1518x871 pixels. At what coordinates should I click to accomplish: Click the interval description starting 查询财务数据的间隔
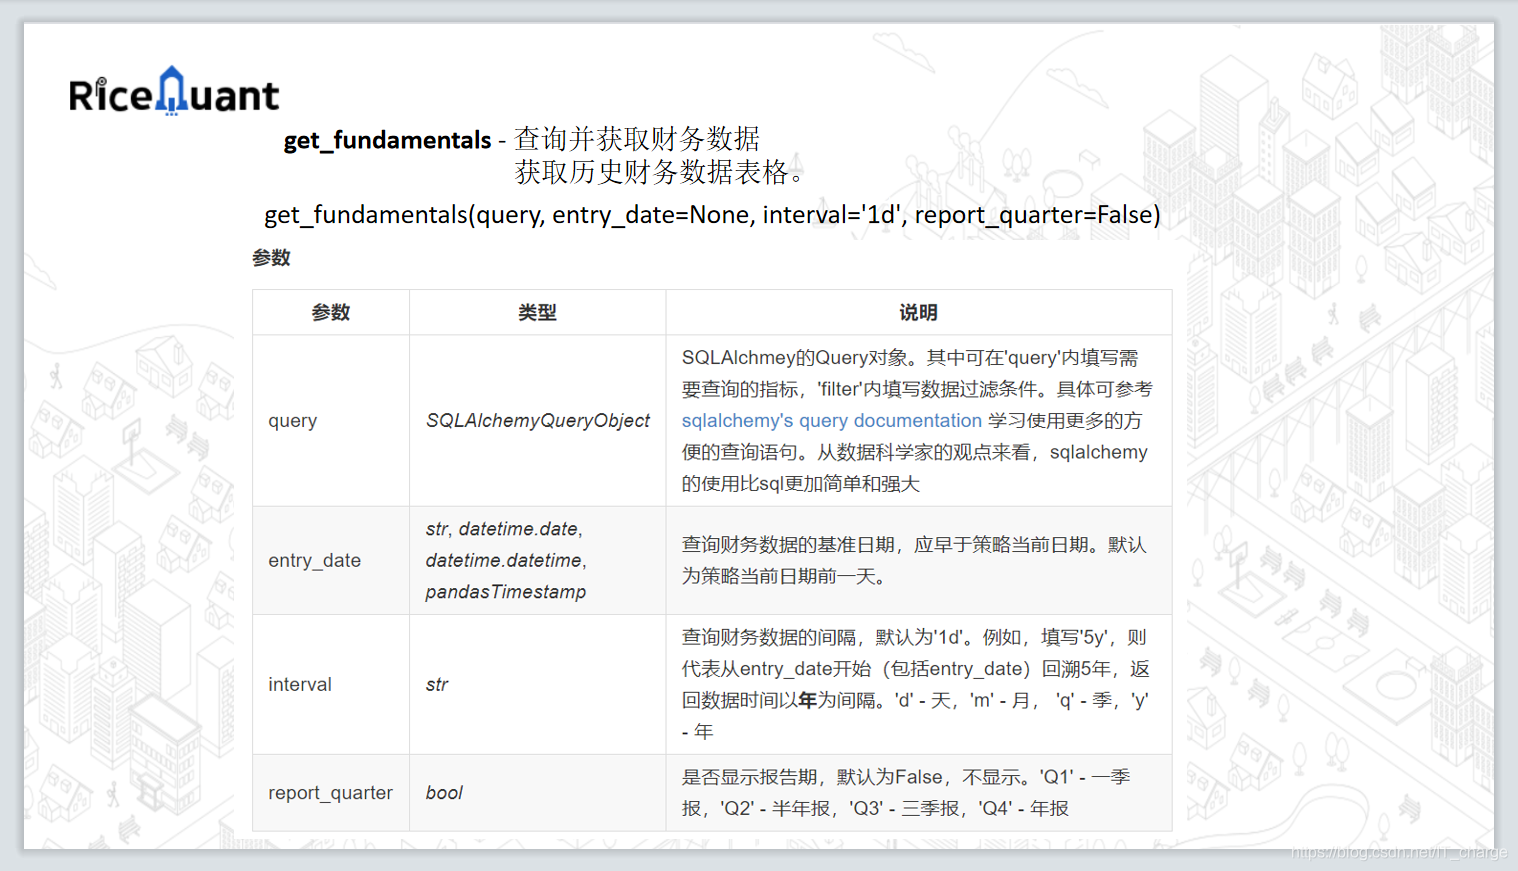[x=915, y=685]
